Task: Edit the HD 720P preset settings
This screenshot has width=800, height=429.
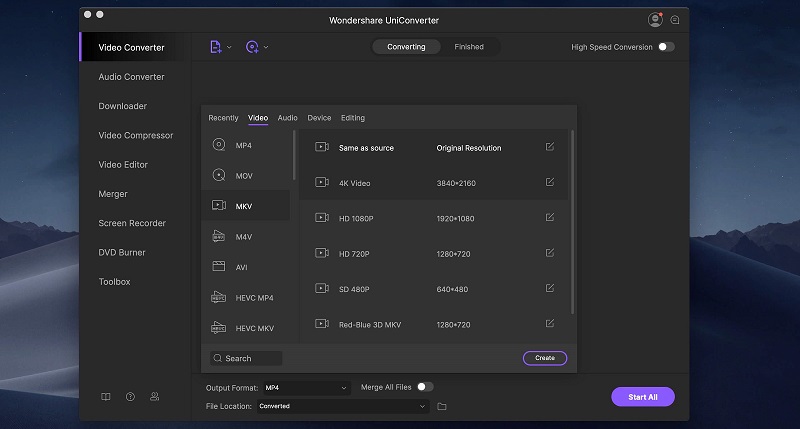Action: coord(549,253)
